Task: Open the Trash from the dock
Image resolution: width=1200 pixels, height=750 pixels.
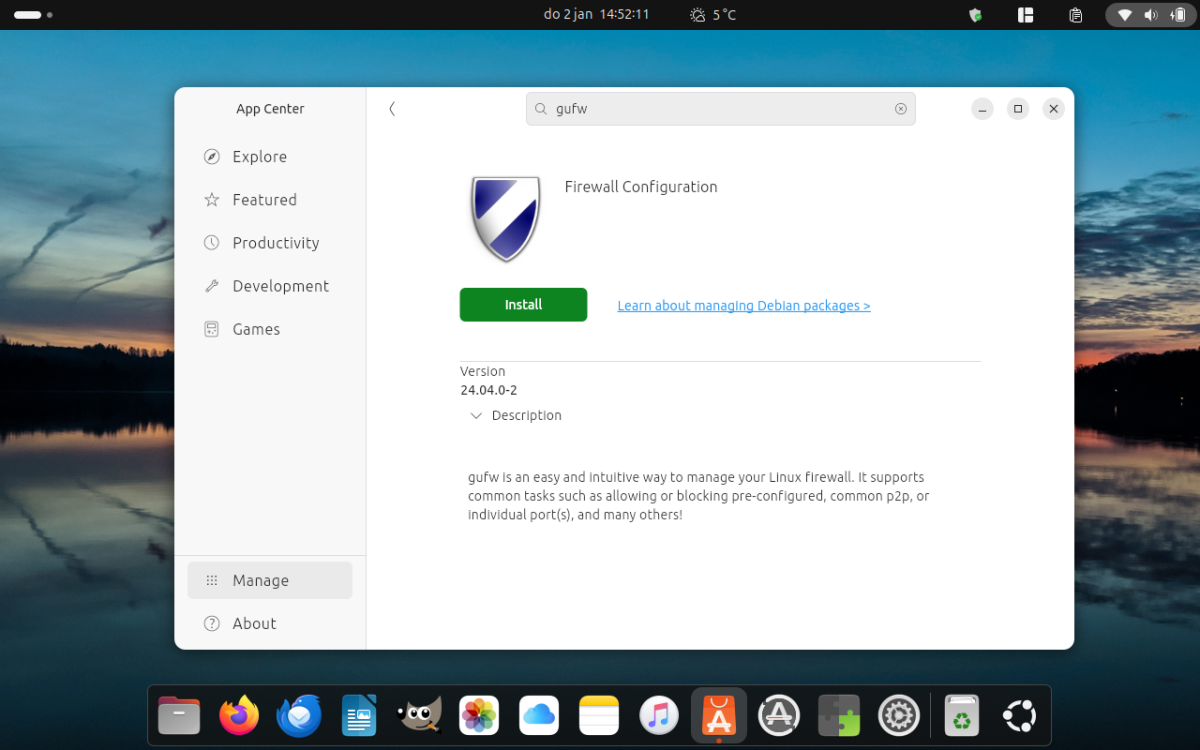Action: (x=961, y=715)
